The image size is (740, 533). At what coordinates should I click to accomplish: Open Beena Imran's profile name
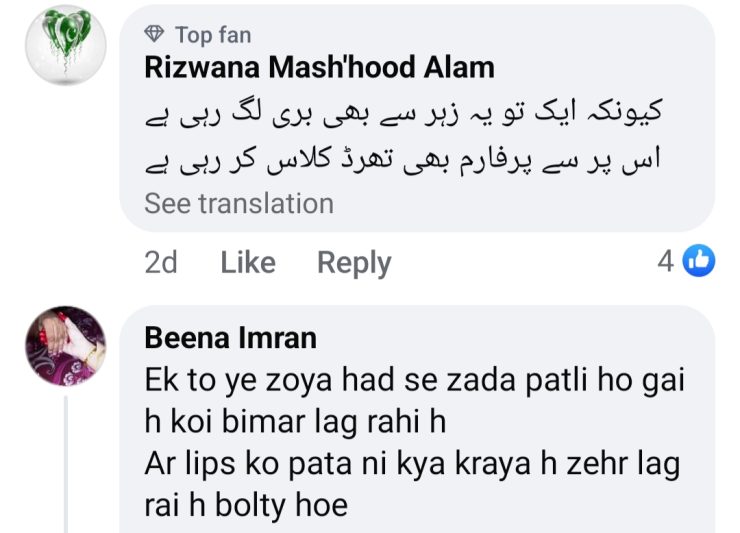(x=230, y=338)
